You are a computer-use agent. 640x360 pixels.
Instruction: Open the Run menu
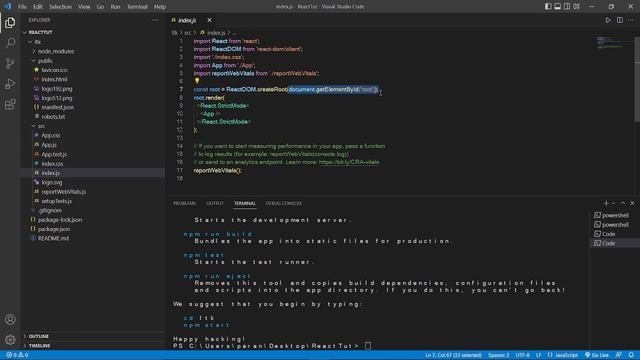tap(115, 7)
